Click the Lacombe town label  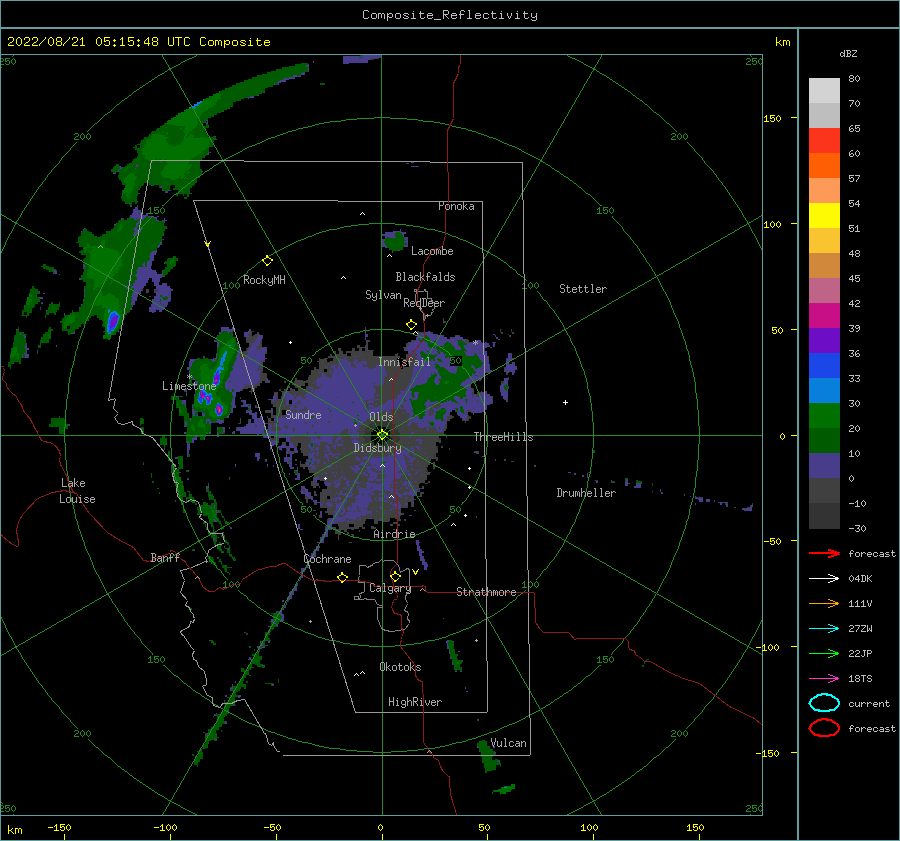click(x=432, y=251)
